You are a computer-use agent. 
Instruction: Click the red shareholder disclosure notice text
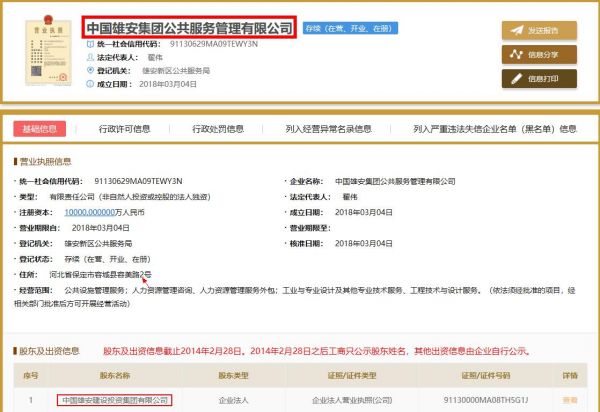[x=316, y=351]
